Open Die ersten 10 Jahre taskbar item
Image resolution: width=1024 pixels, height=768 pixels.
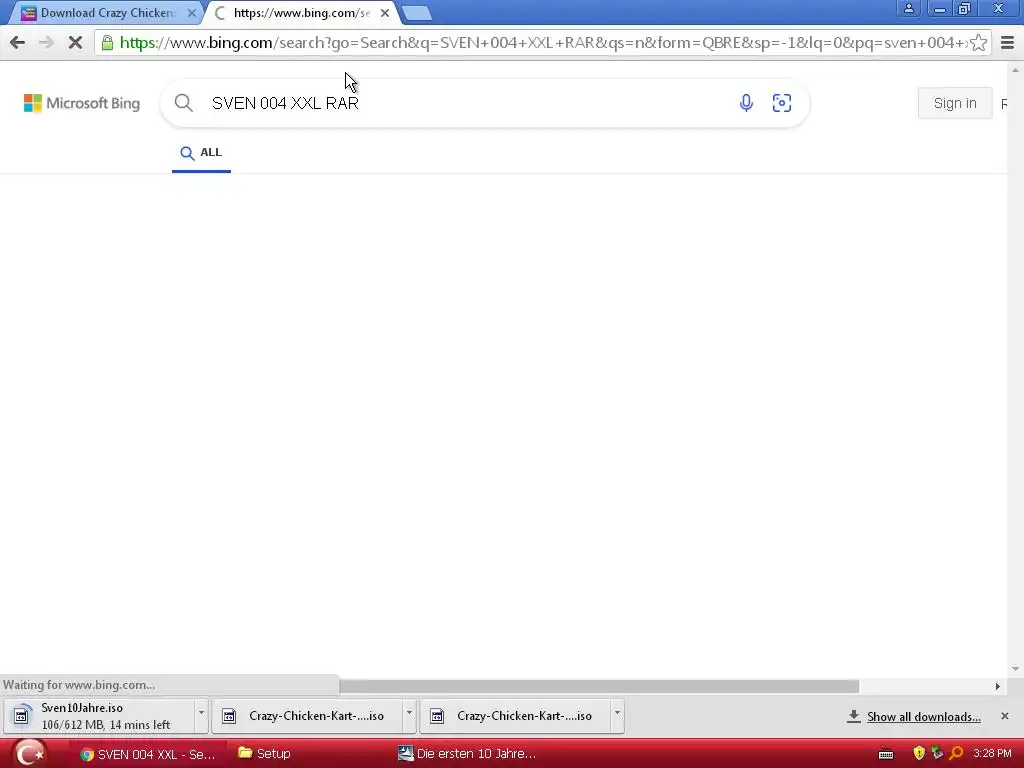tap(468, 754)
